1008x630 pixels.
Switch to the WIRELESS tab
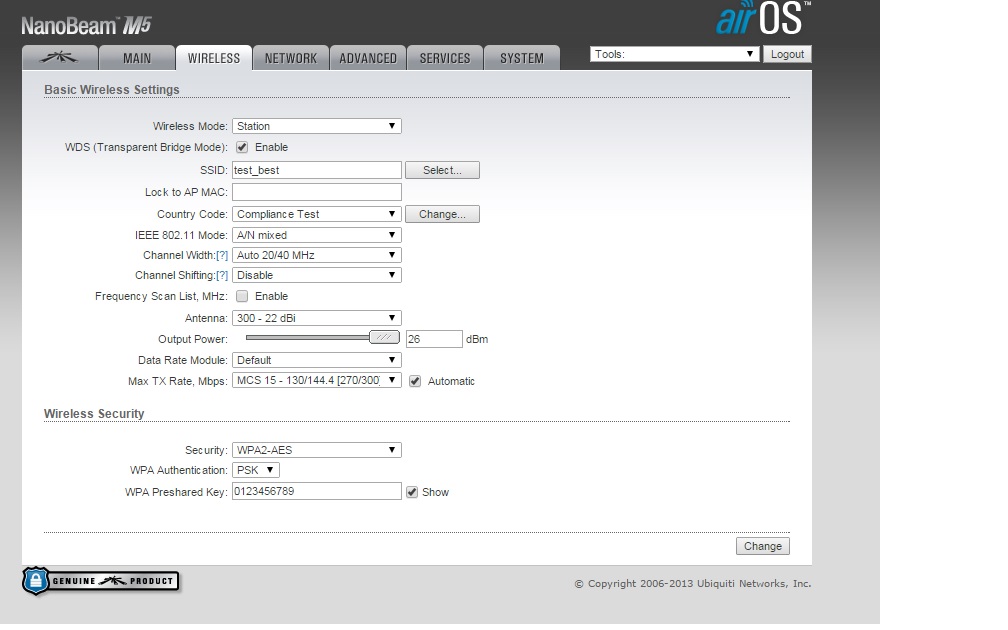(213, 58)
